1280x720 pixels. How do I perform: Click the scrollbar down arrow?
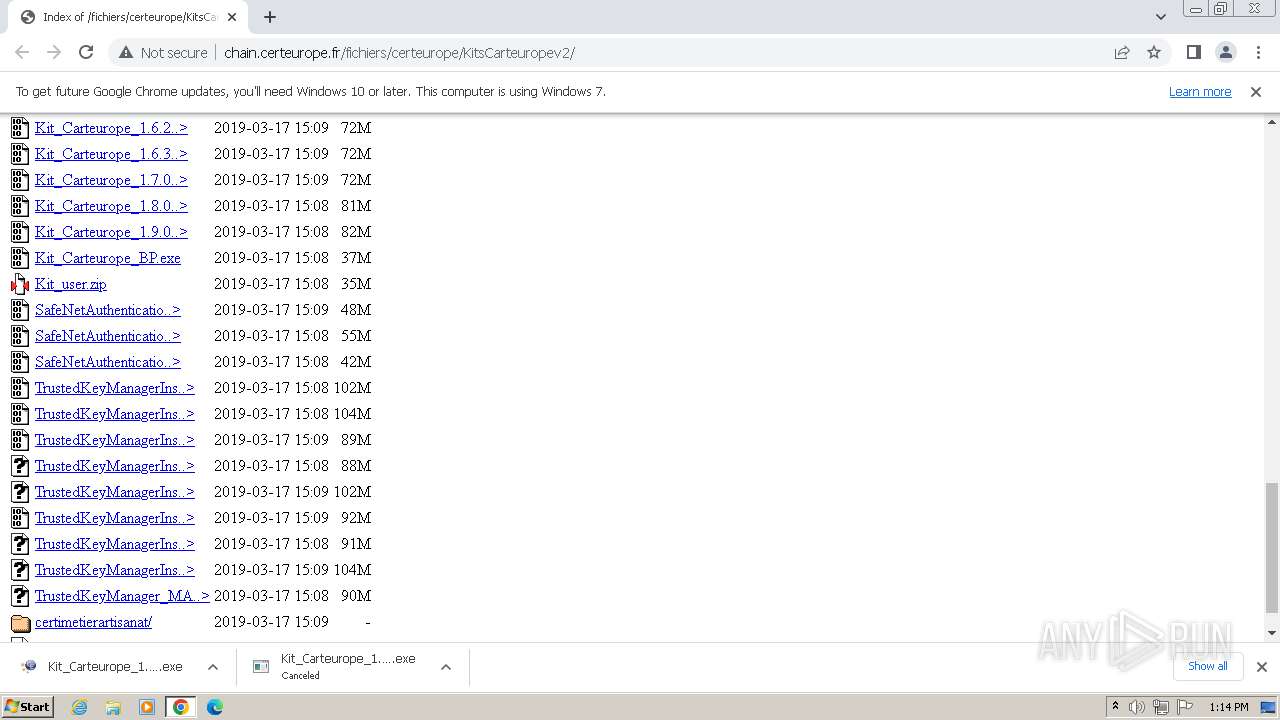pyautogui.click(x=1272, y=632)
